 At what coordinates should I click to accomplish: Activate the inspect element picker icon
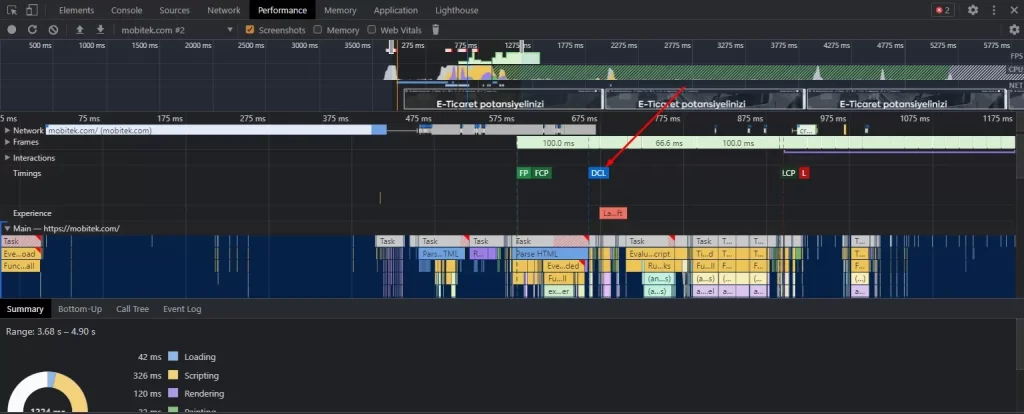coord(12,10)
